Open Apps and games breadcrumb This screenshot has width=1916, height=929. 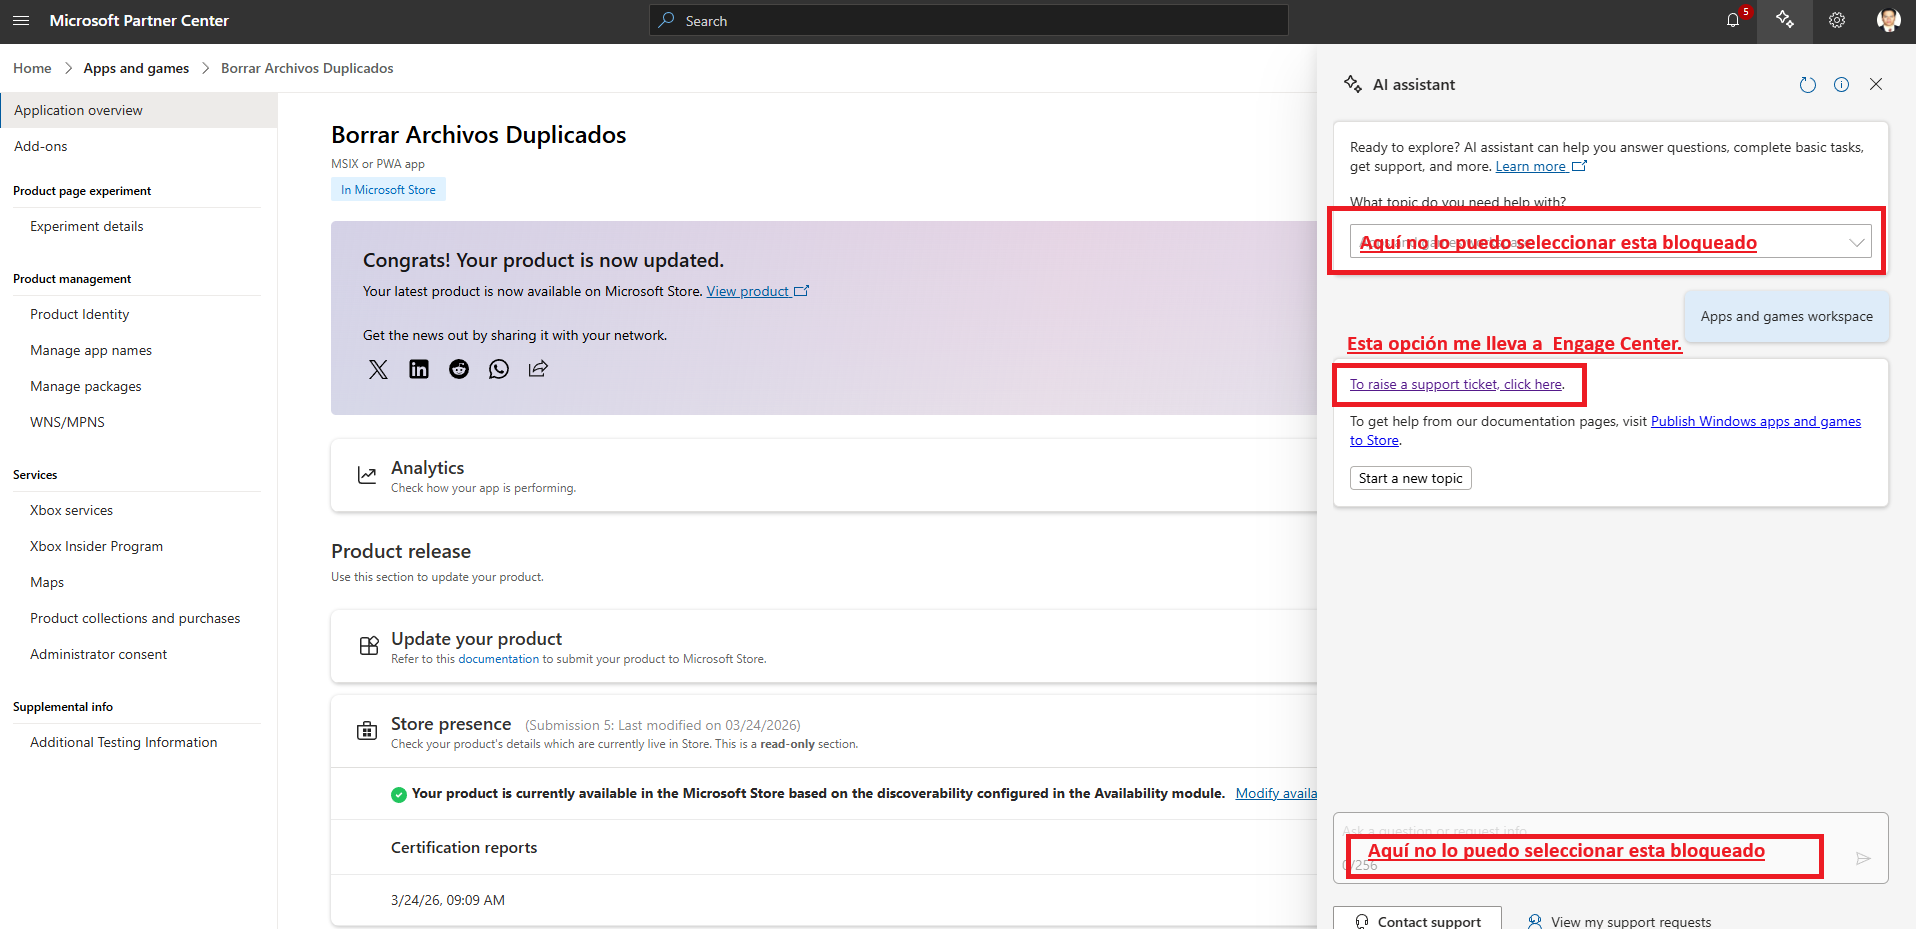(x=136, y=68)
